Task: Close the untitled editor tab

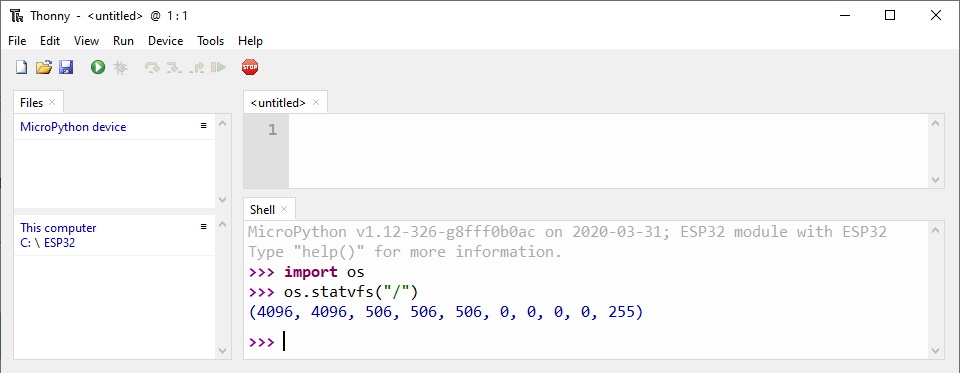Action: 316,102
